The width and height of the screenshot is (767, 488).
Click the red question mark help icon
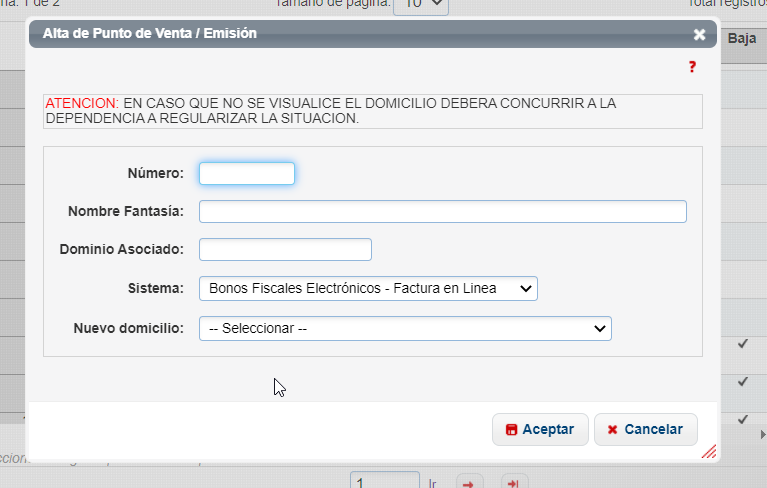click(x=691, y=67)
